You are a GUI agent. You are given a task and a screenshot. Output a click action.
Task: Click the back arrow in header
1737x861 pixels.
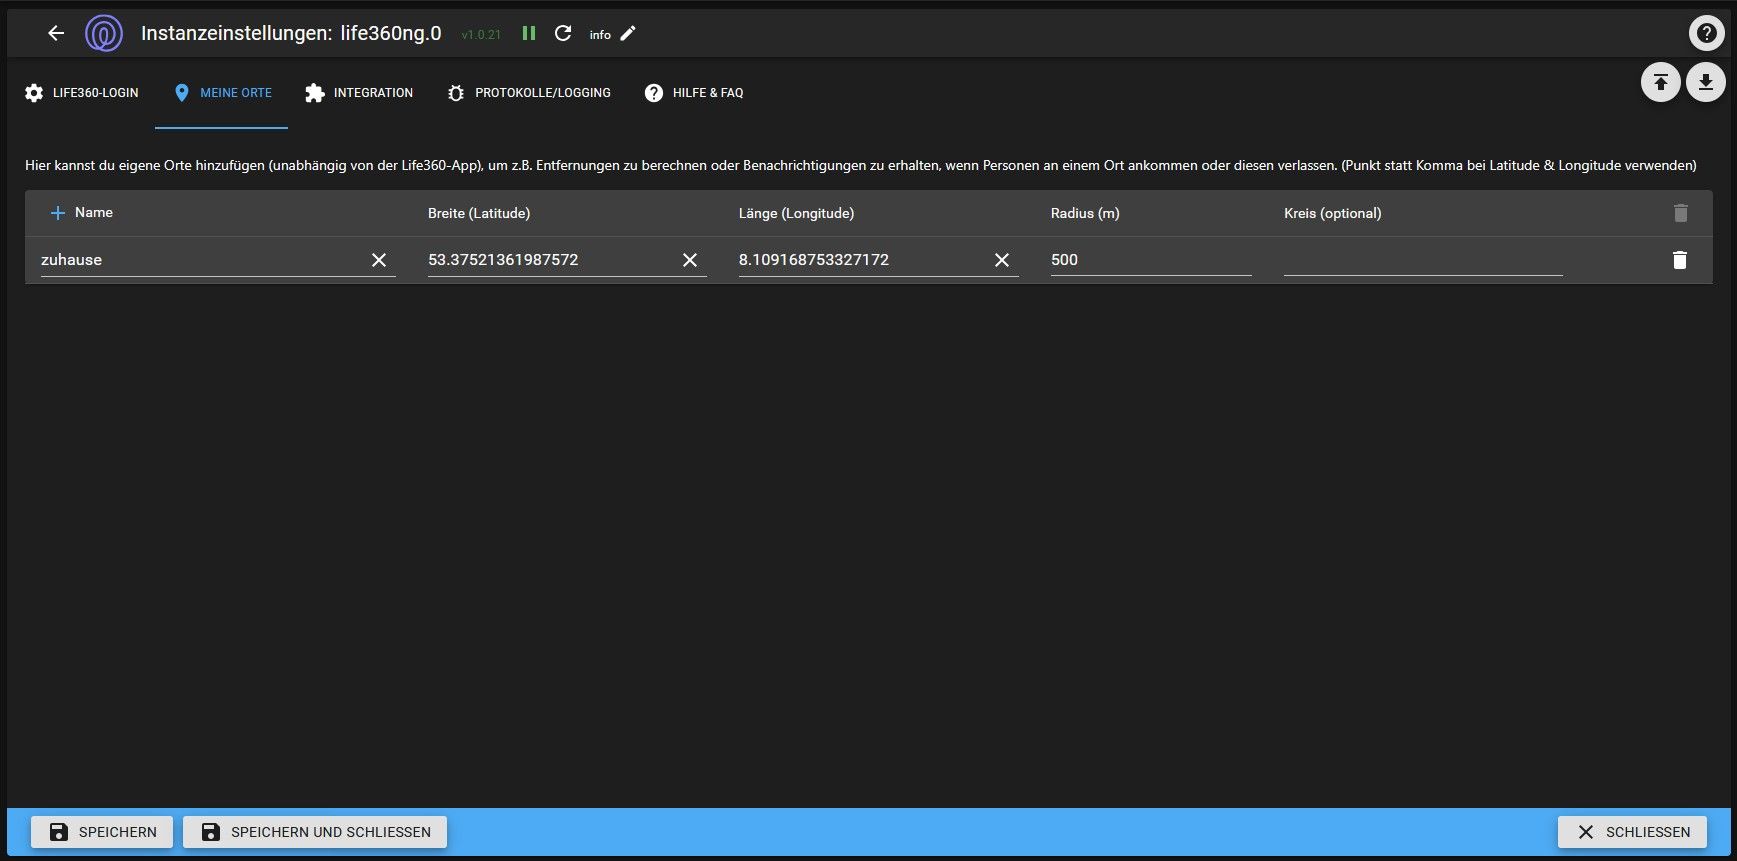(56, 33)
